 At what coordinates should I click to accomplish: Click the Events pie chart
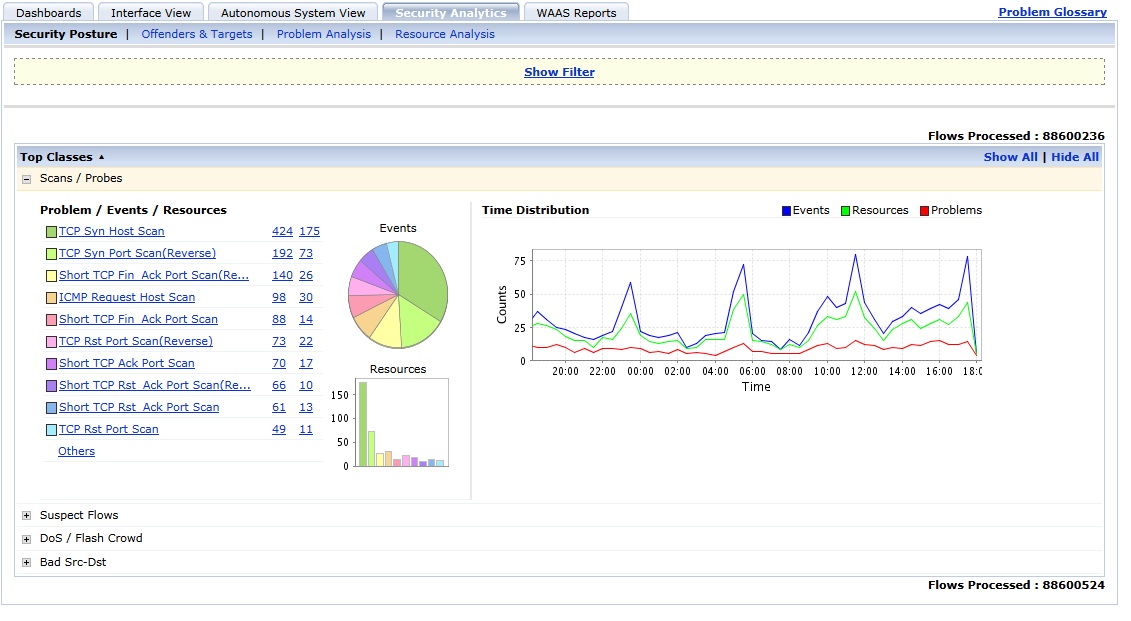click(x=398, y=294)
